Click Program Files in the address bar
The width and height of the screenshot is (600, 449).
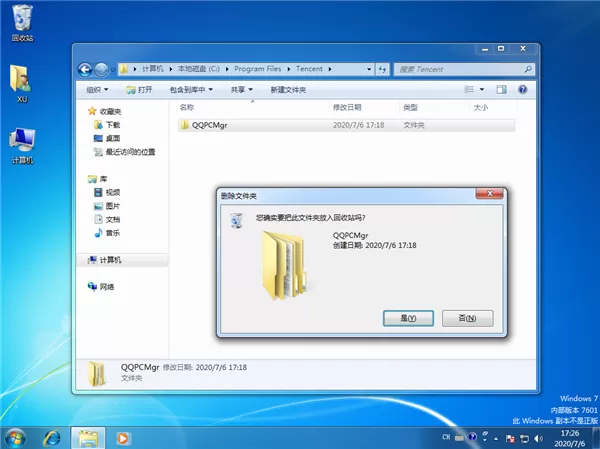tap(258, 69)
